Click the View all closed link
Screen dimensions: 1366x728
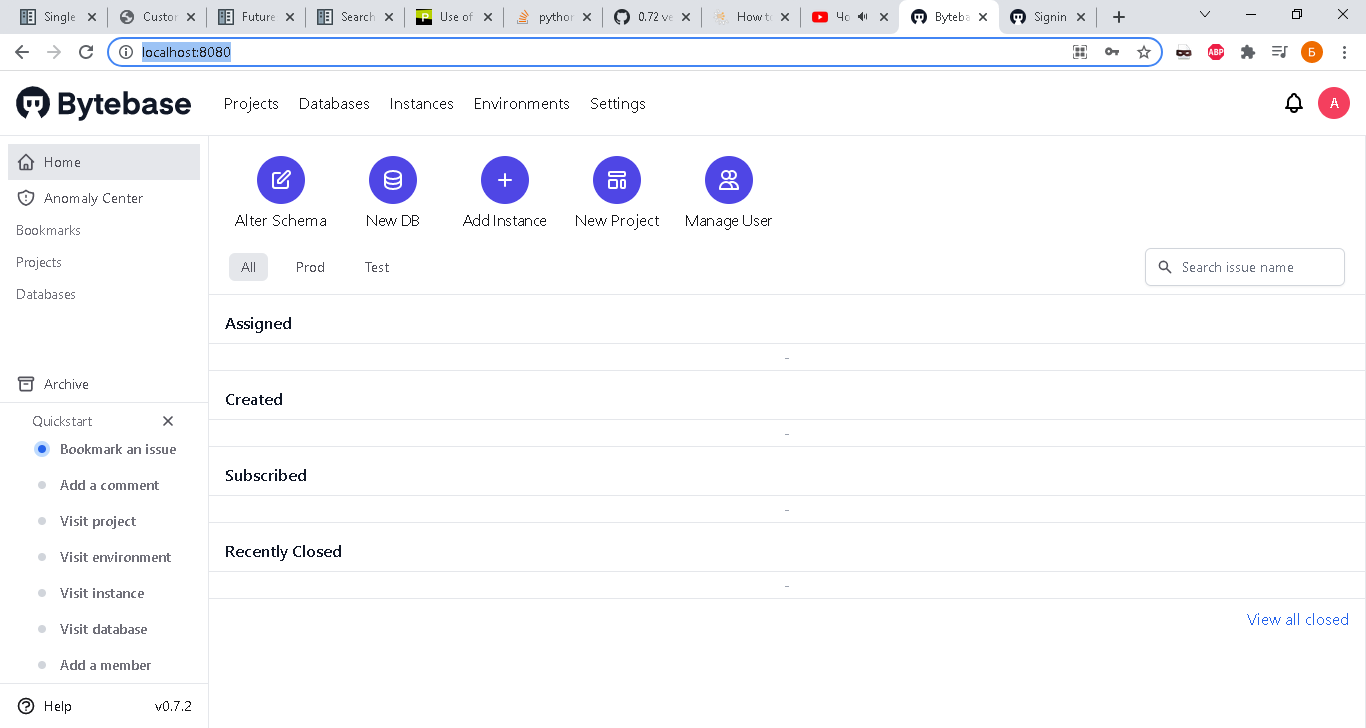(1297, 619)
